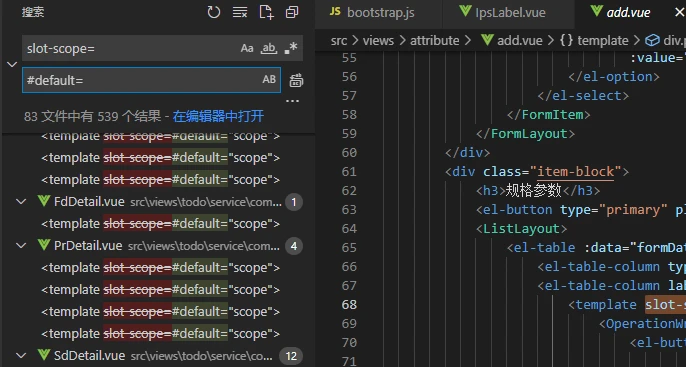Click the FdDetail.vue Vue file icon
The height and width of the screenshot is (367, 686).
point(43,201)
